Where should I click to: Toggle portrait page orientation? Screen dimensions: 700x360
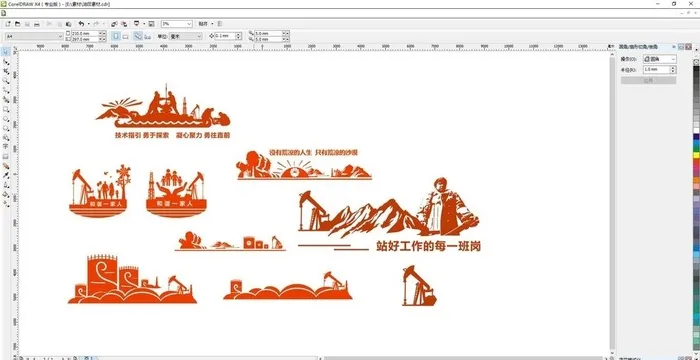tap(117, 36)
